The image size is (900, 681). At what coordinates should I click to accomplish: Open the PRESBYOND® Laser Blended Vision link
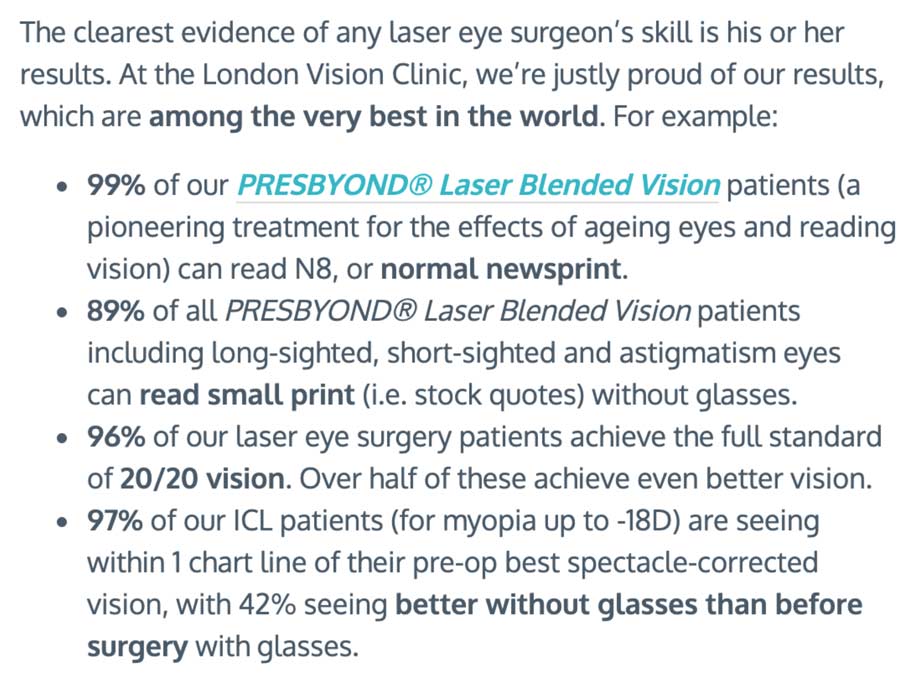[478, 185]
